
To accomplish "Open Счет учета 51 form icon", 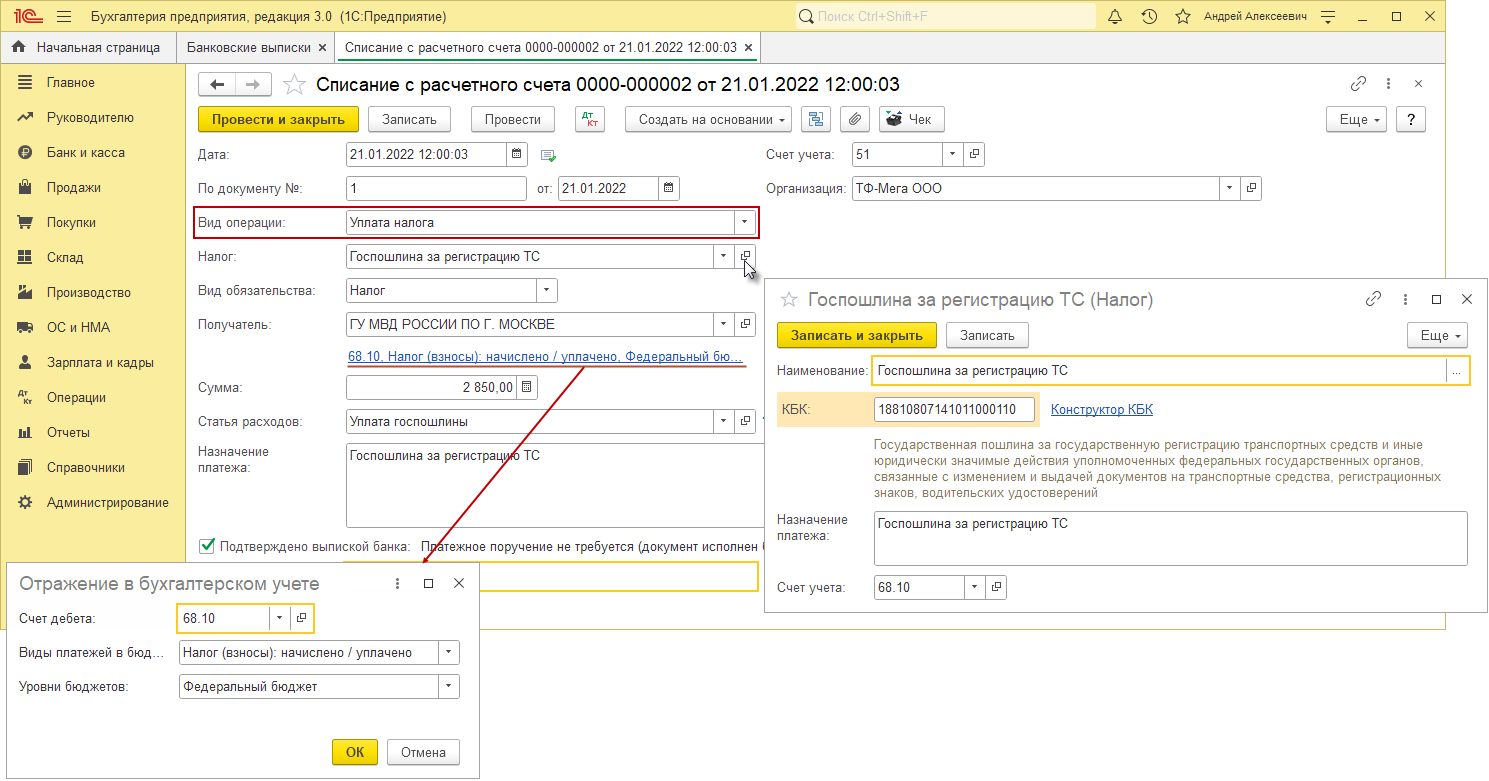I will [x=975, y=154].
